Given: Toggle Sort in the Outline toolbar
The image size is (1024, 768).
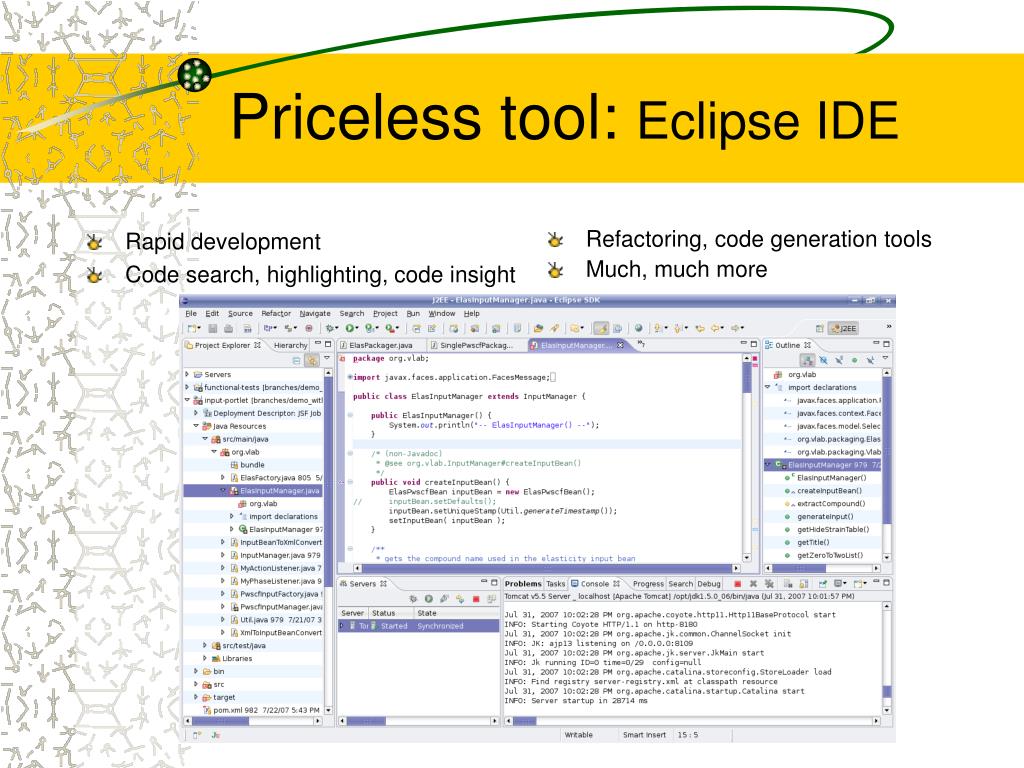Looking at the screenshot, I should tap(807, 360).
